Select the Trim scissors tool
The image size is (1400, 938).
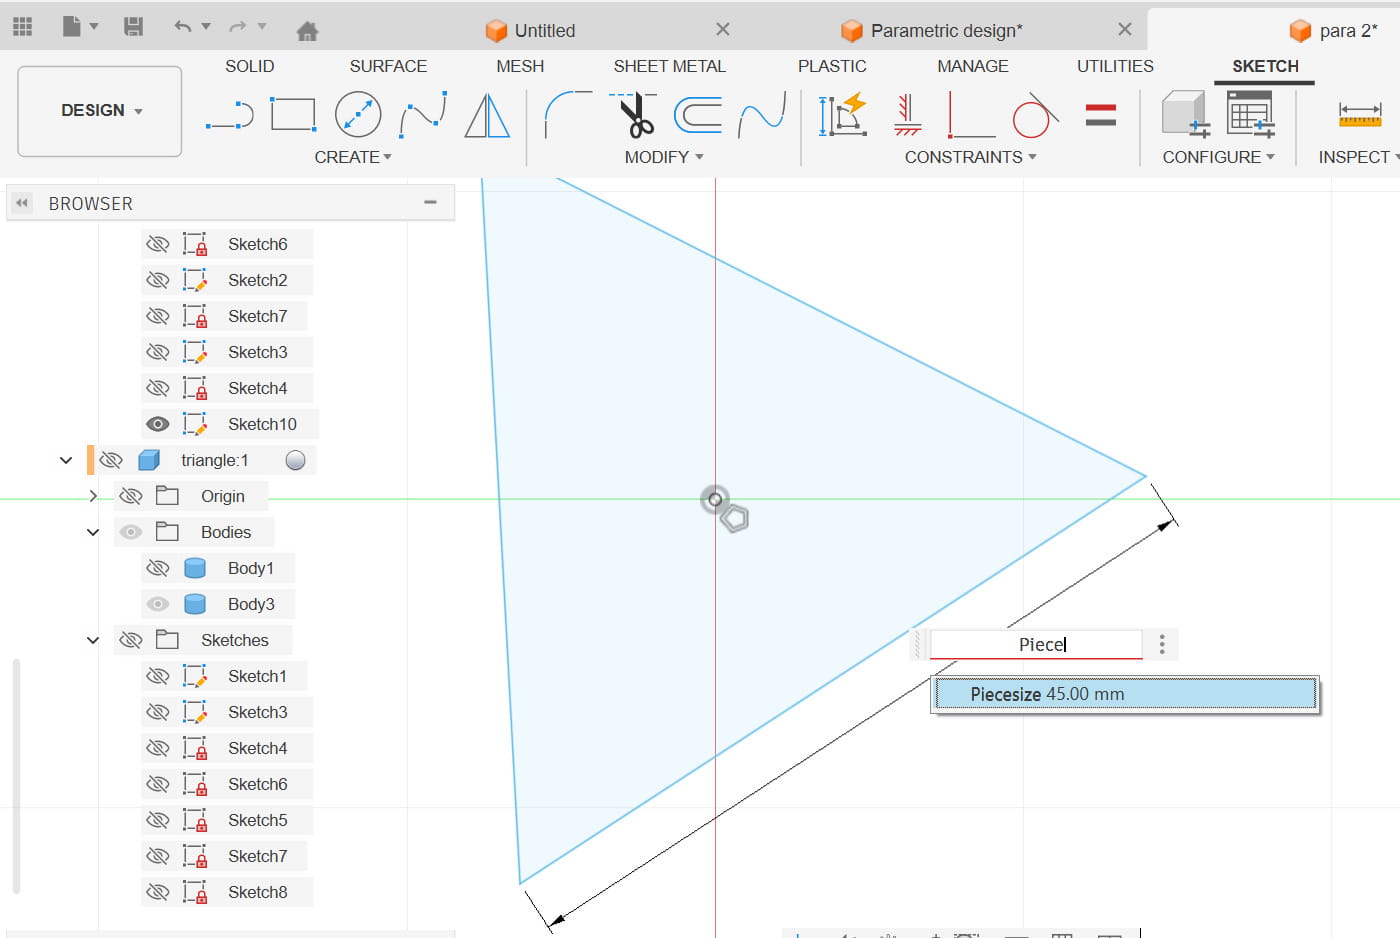633,115
